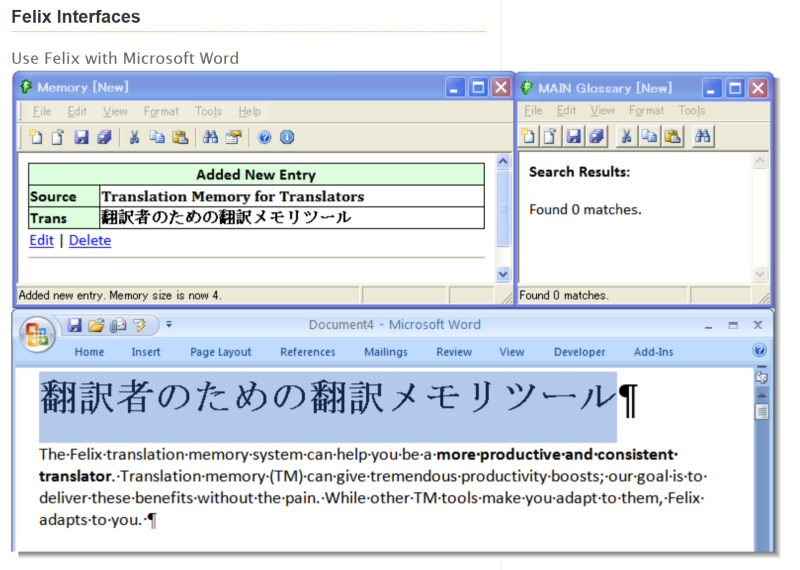Switch to Page Layout tab in Word
Screen dimensions: 800x570
pos(220,352)
